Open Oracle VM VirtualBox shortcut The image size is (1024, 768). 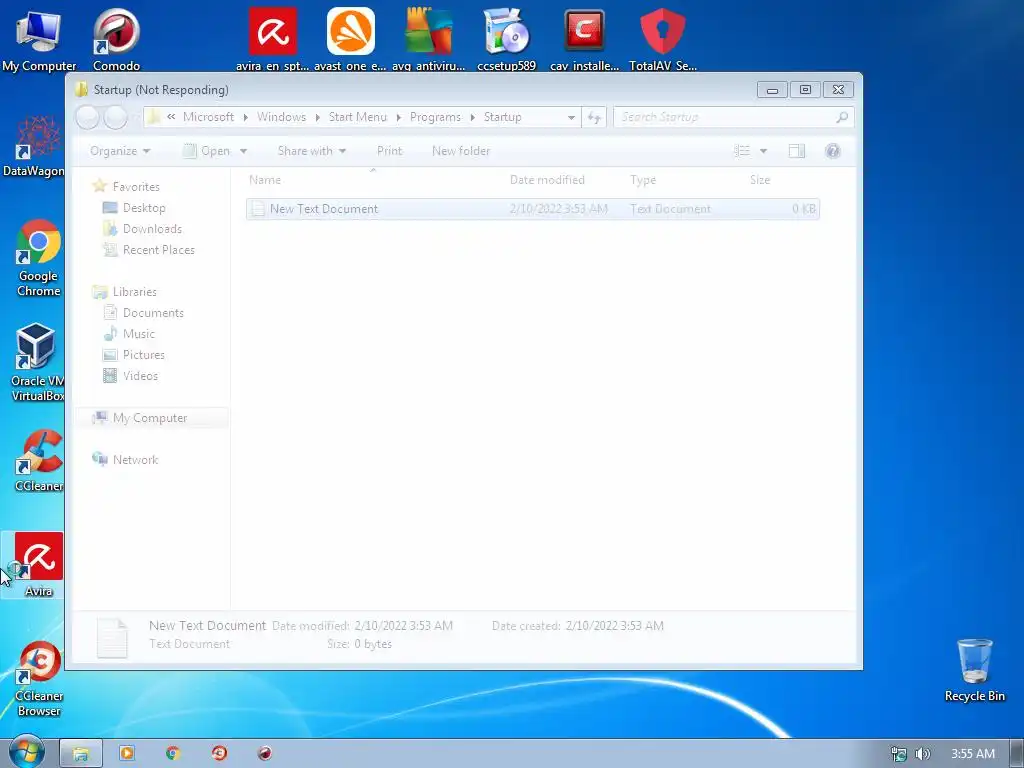click(x=37, y=362)
